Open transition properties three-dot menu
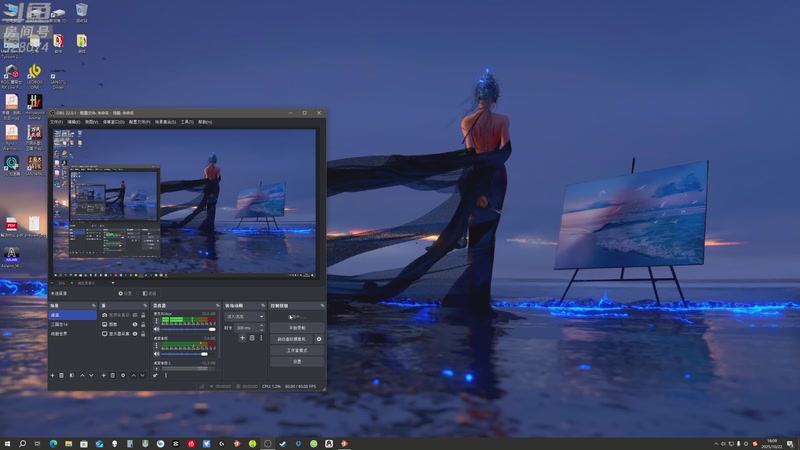Image resolution: width=800 pixels, height=450 pixels. click(261, 338)
